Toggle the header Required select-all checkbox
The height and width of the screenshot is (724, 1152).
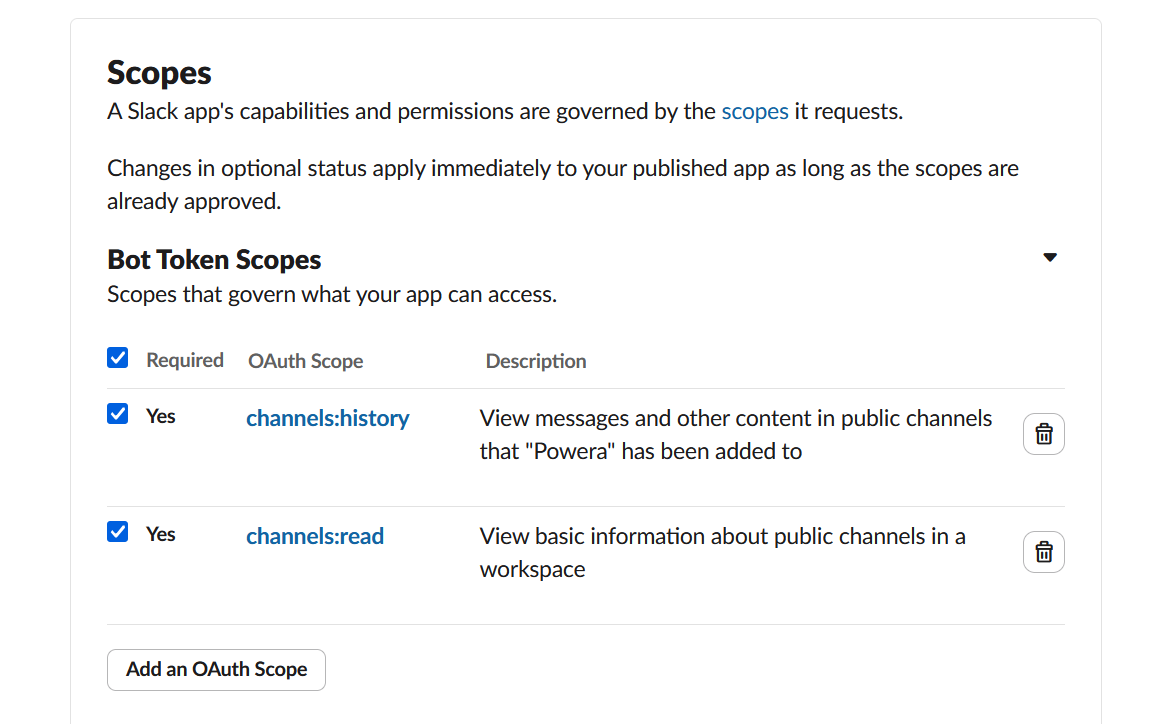tap(118, 358)
